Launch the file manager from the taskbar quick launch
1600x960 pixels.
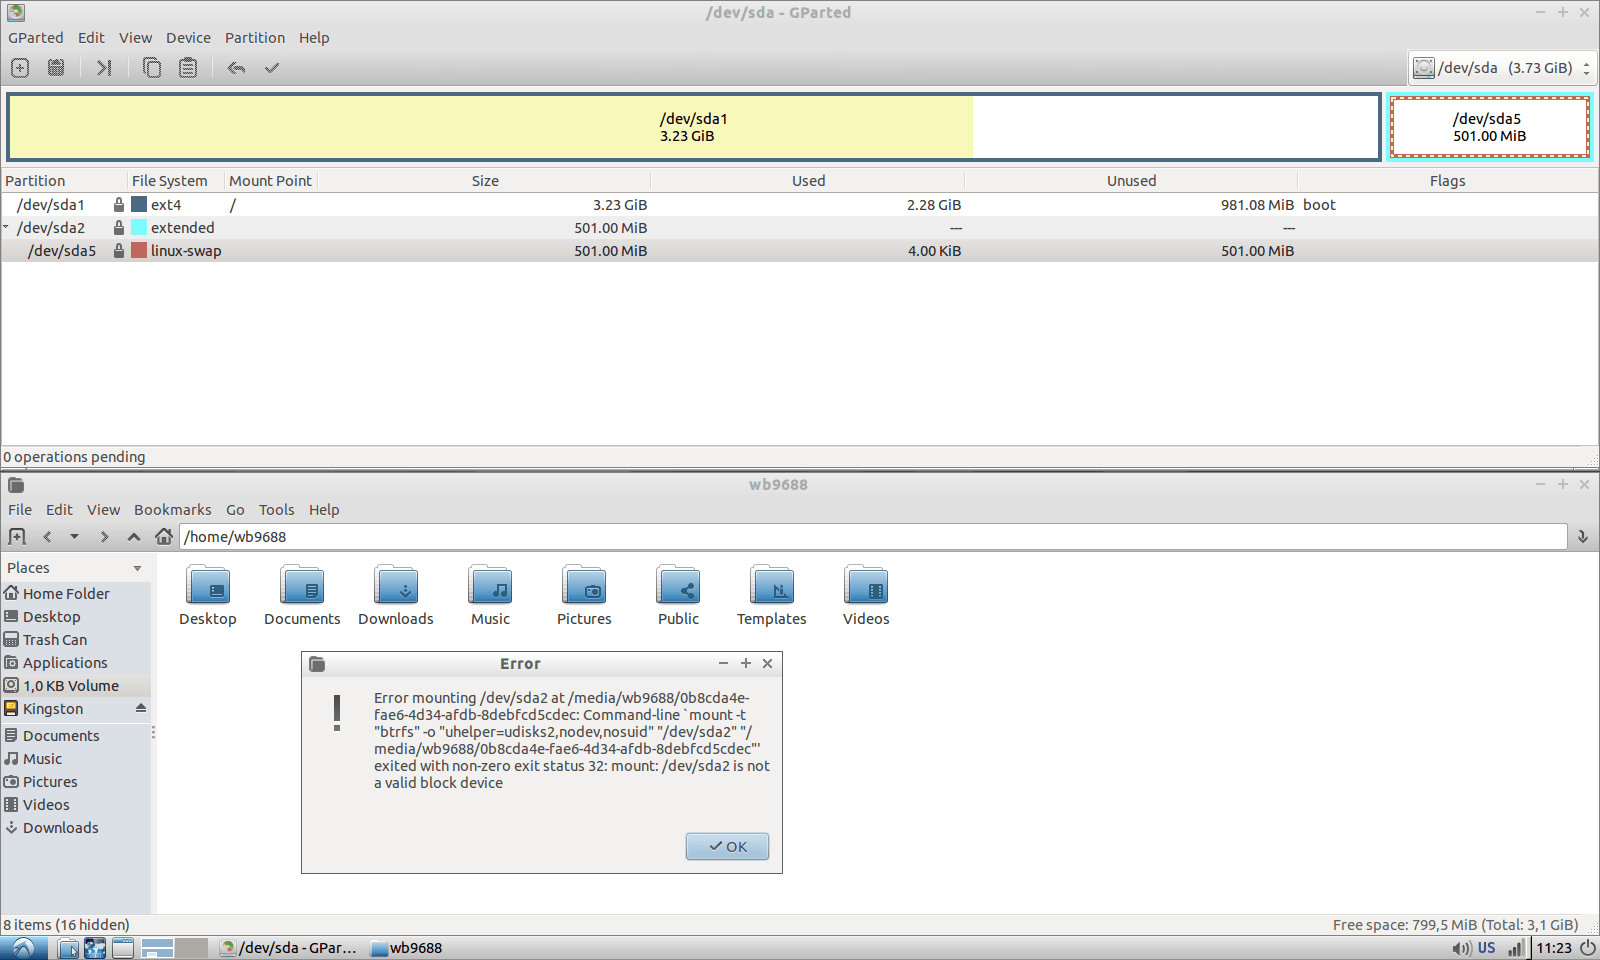coord(68,948)
